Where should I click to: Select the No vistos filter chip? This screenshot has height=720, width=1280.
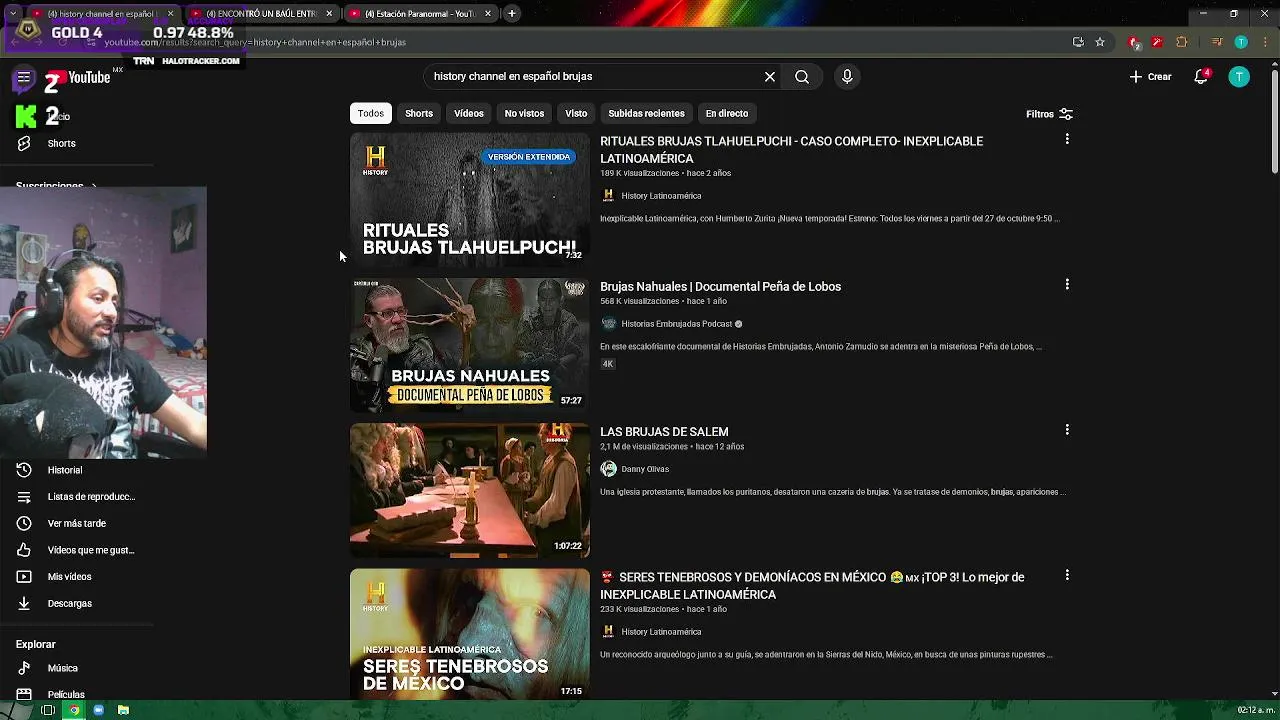tap(524, 113)
